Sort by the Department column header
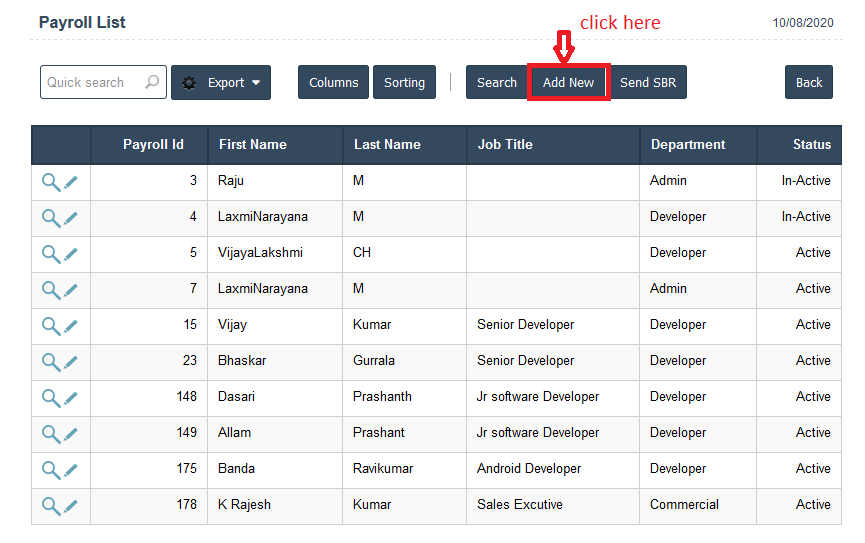 coord(687,145)
